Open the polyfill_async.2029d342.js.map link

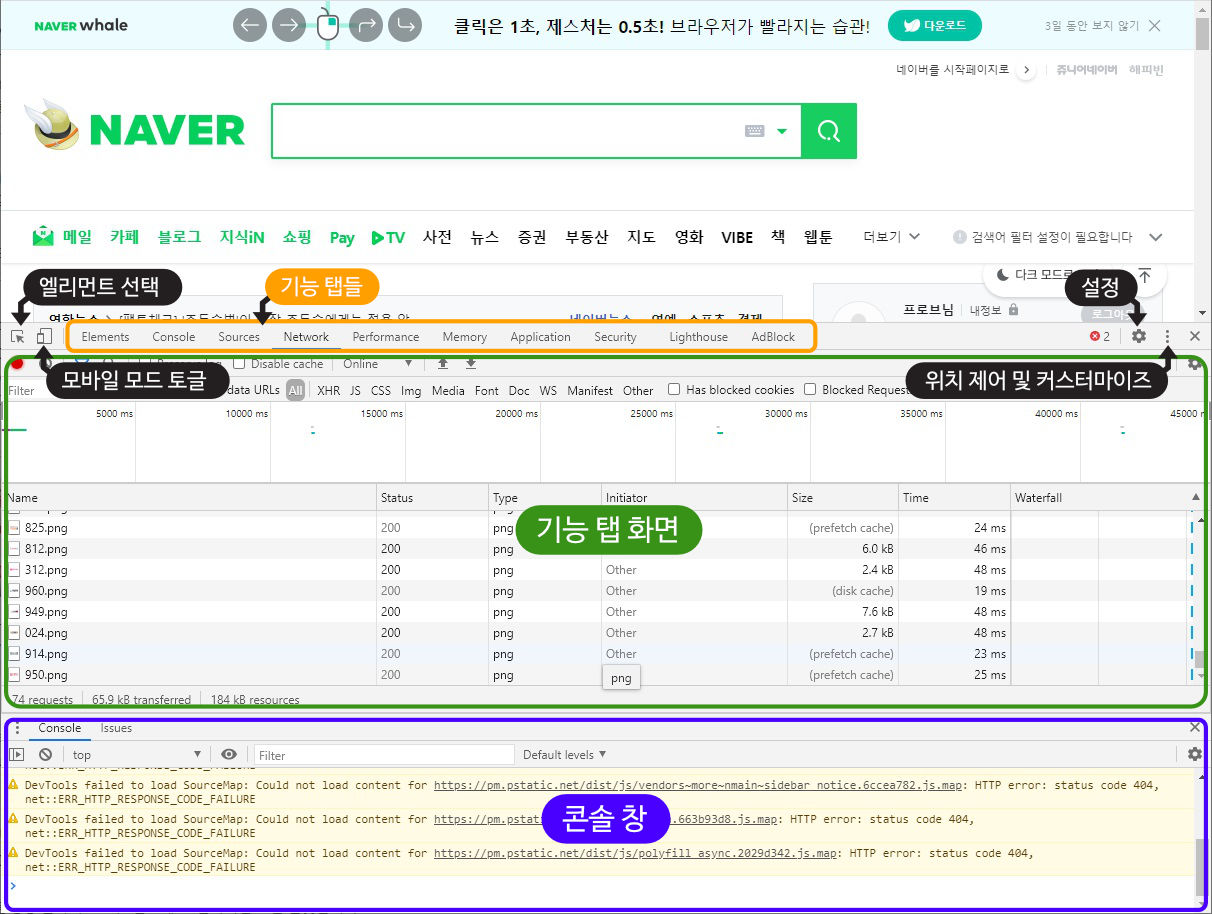pos(635,853)
